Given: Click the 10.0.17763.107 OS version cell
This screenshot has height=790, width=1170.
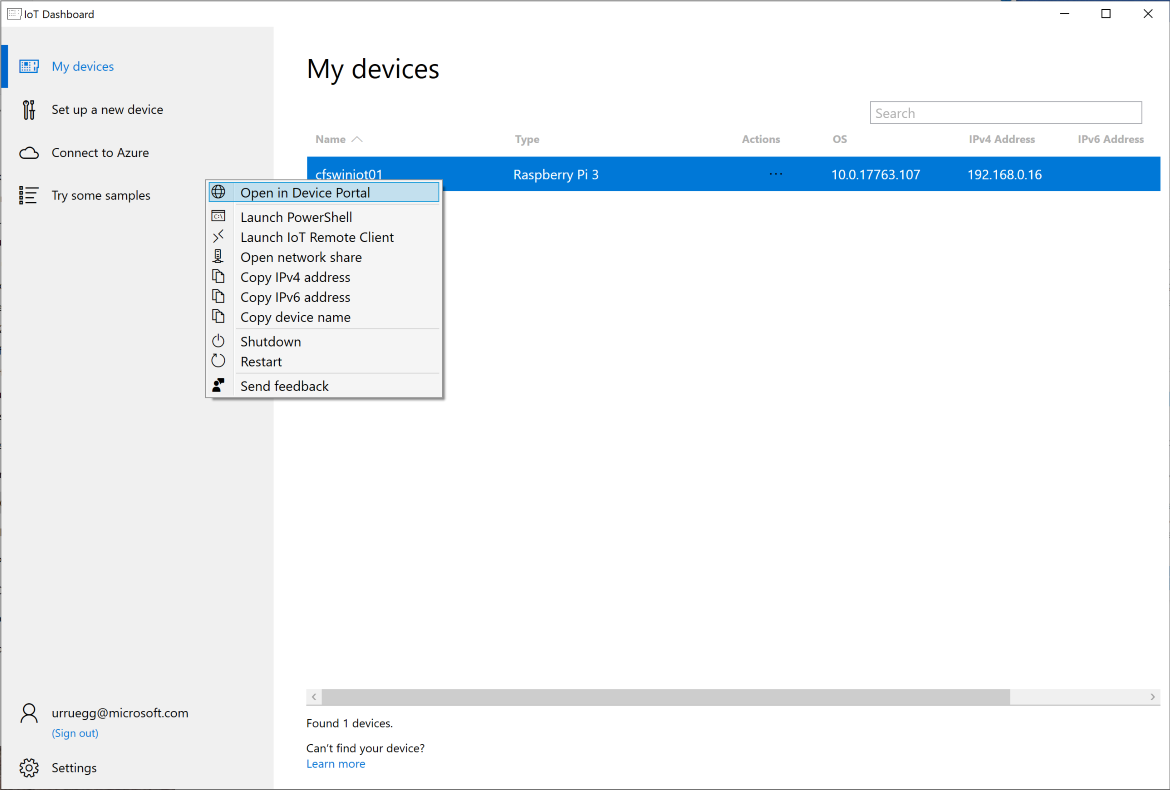Looking at the screenshot, I should (876, 175).
